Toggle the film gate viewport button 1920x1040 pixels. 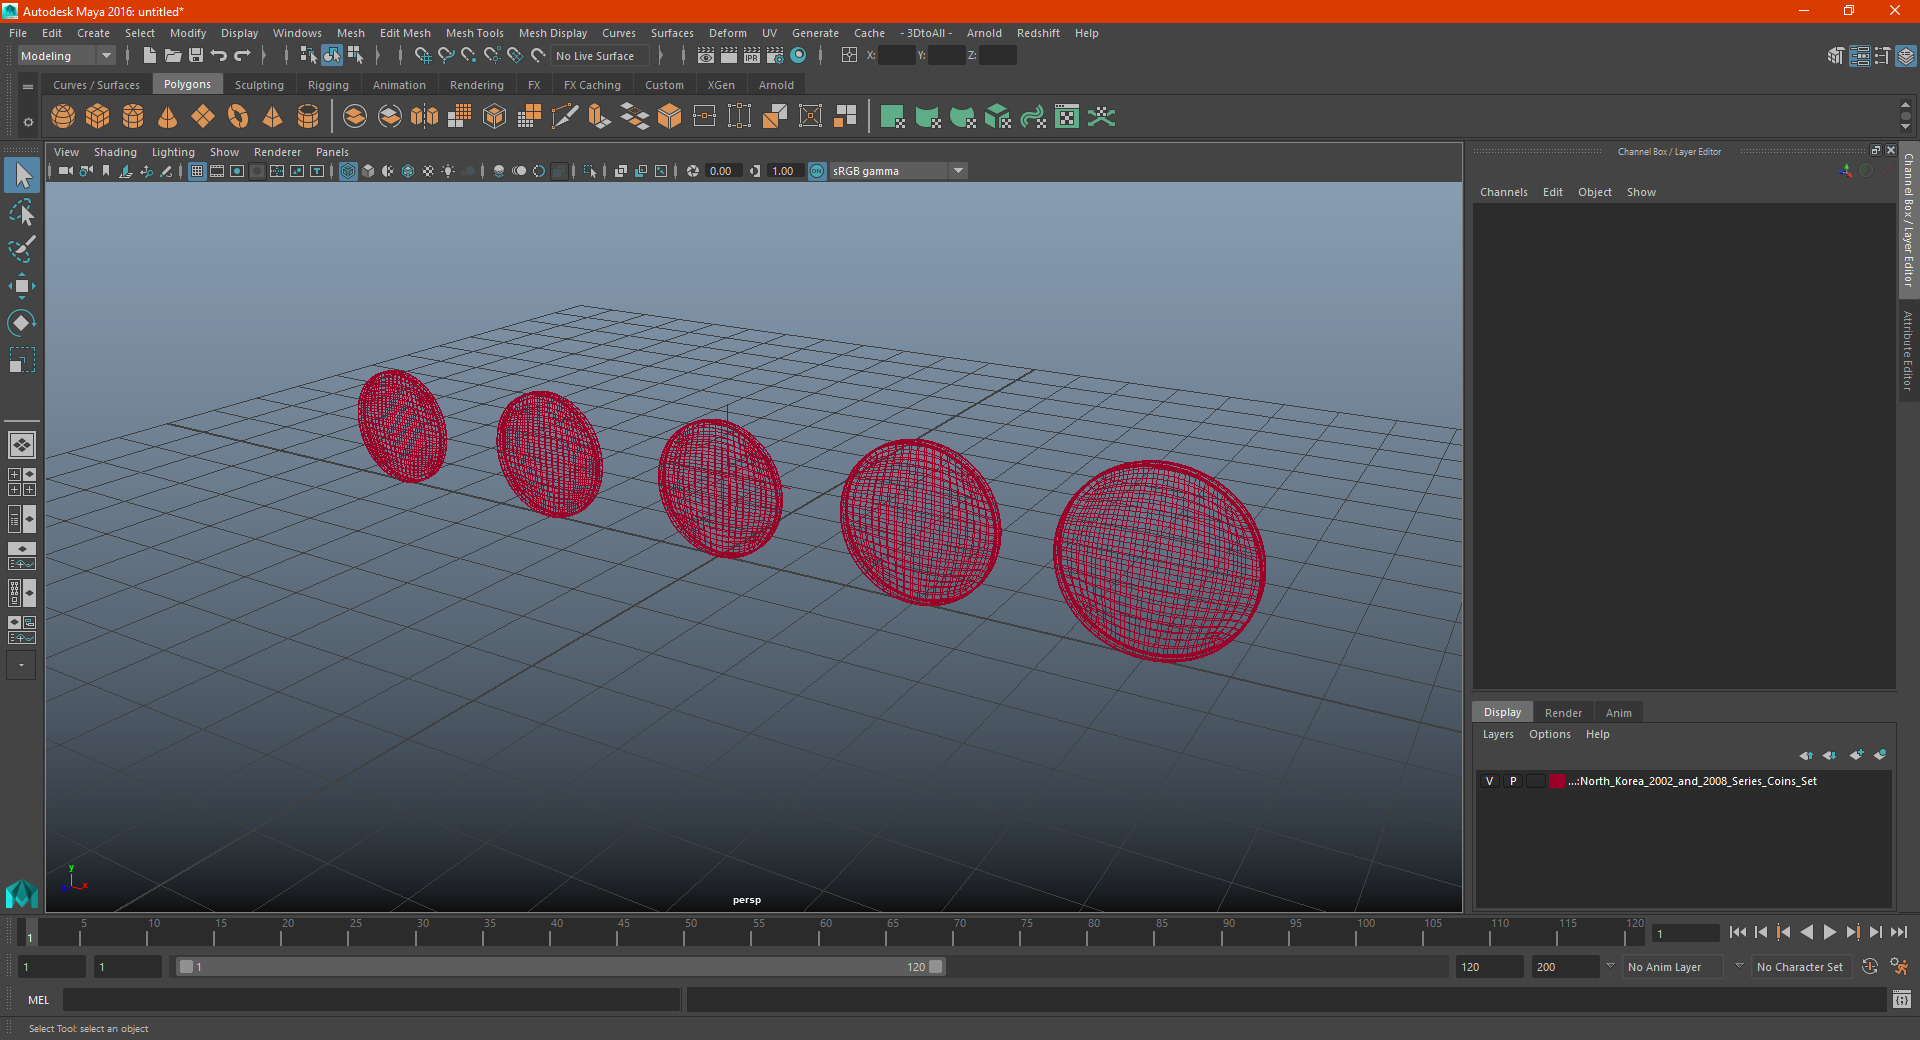pyautogui.click(x=217, y=172)
